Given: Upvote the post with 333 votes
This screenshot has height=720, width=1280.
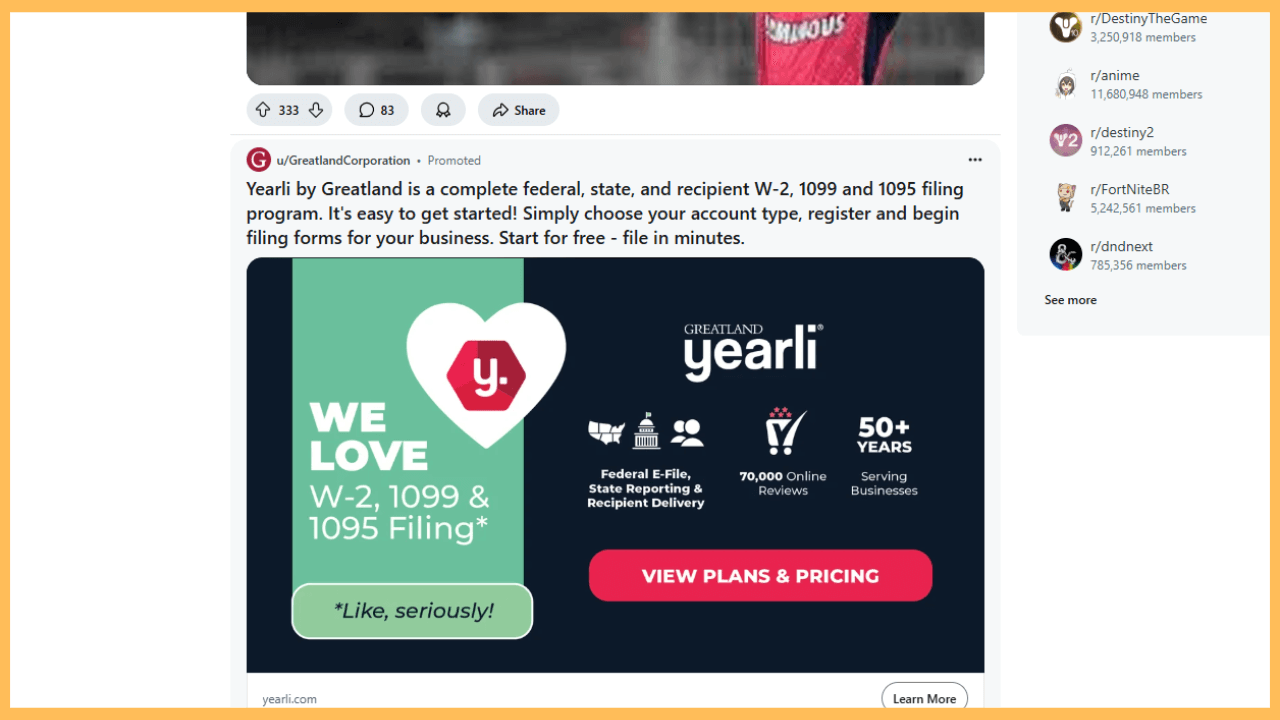Looking at the screenshot, I should [x=263, y=110].
